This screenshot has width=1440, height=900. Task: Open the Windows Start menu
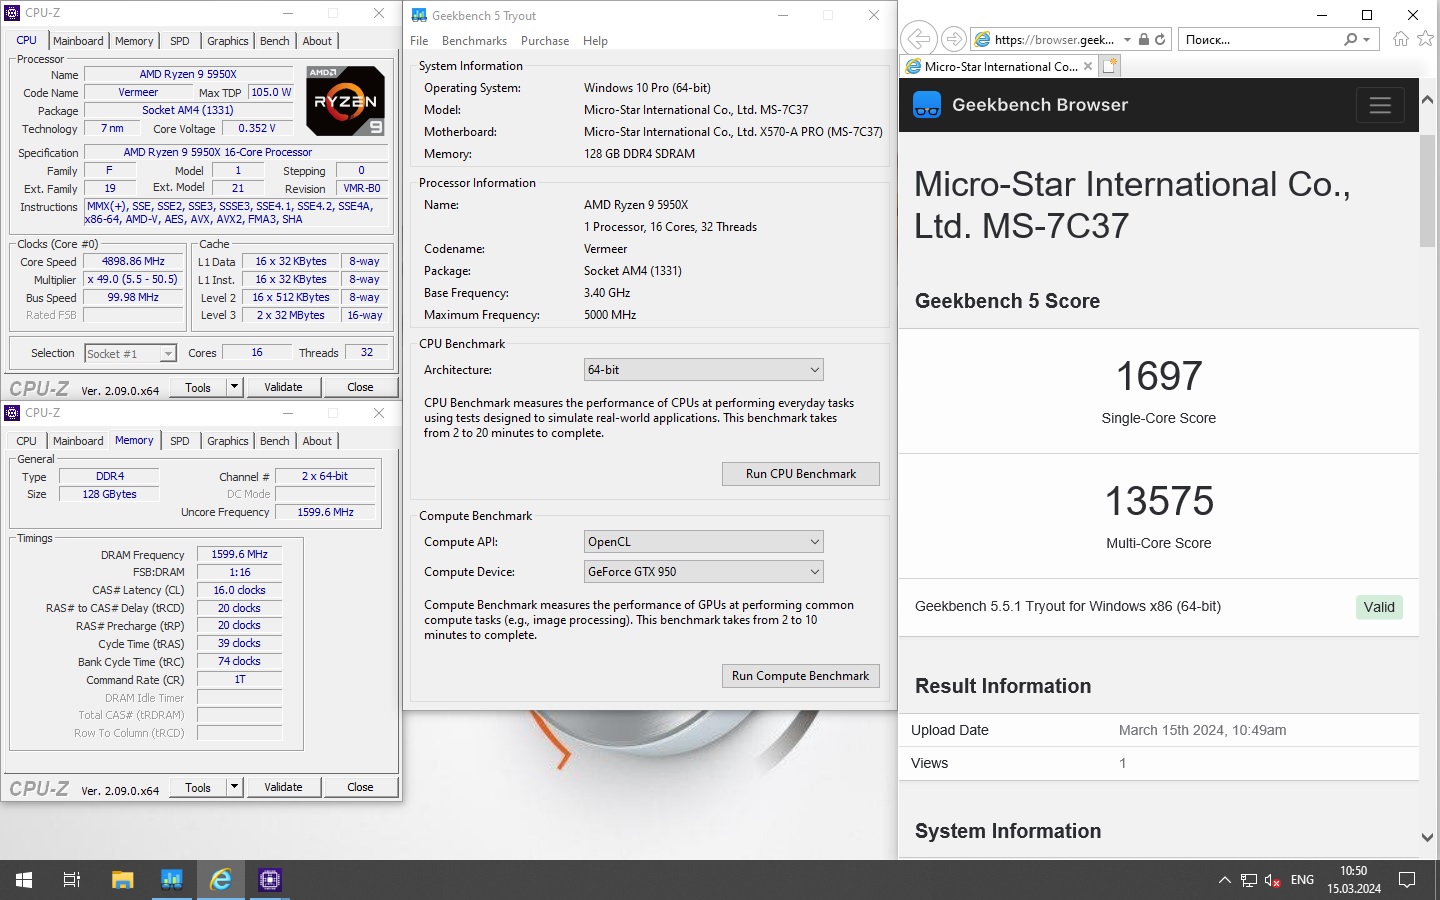coord(24,880)
